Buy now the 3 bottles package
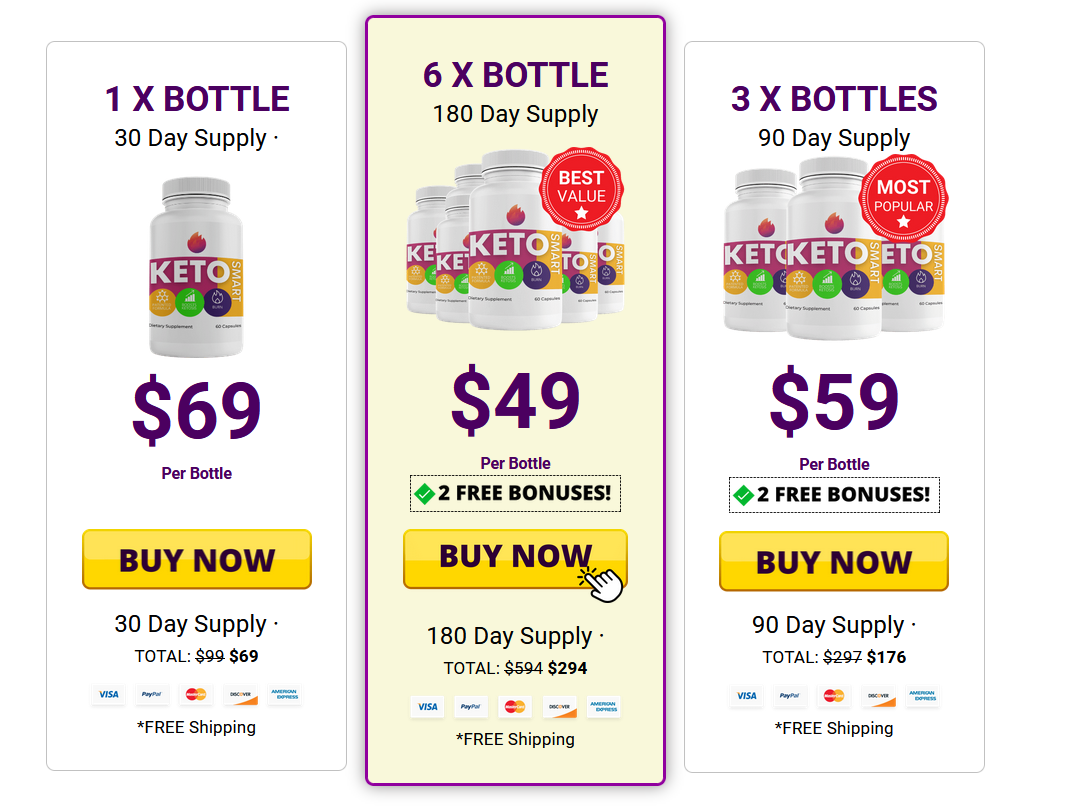This screenshot has height=808, width=1084. point(834,561)
